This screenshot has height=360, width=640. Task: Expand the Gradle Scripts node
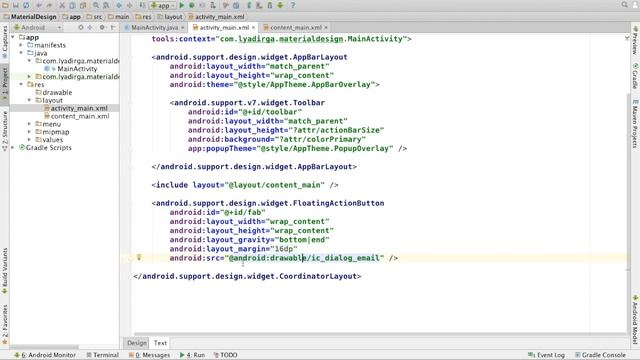click(x=13, y=148)
